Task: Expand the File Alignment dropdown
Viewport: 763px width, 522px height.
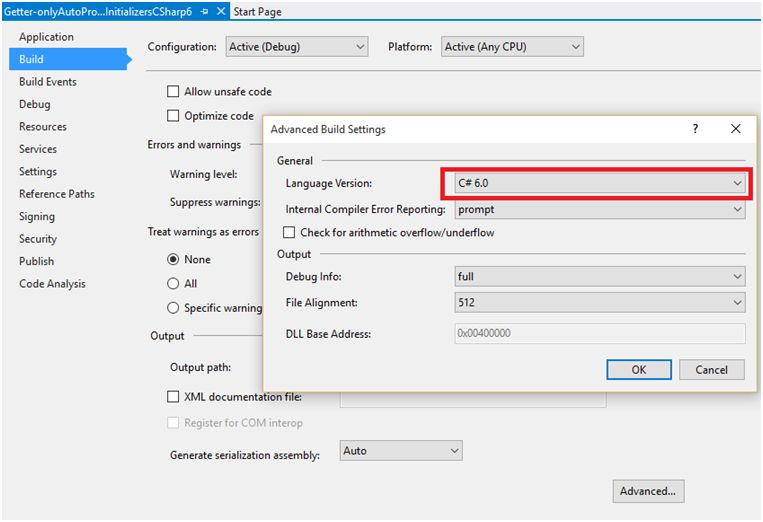Action: point(599,302)
